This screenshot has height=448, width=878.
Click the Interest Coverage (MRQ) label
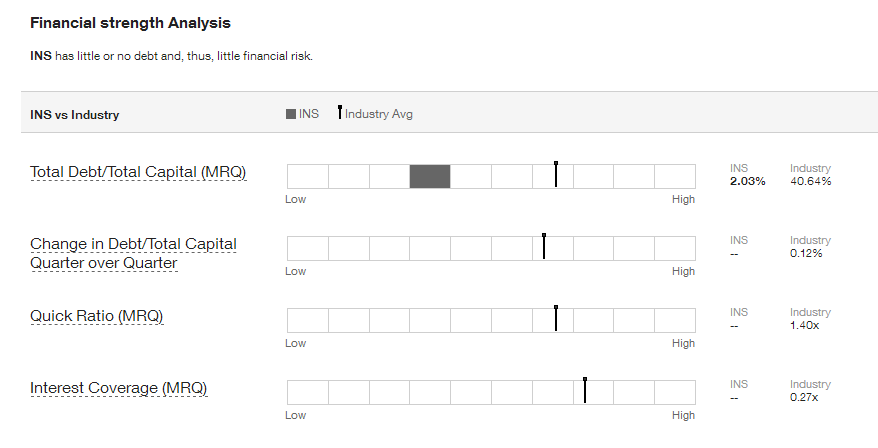119,388
